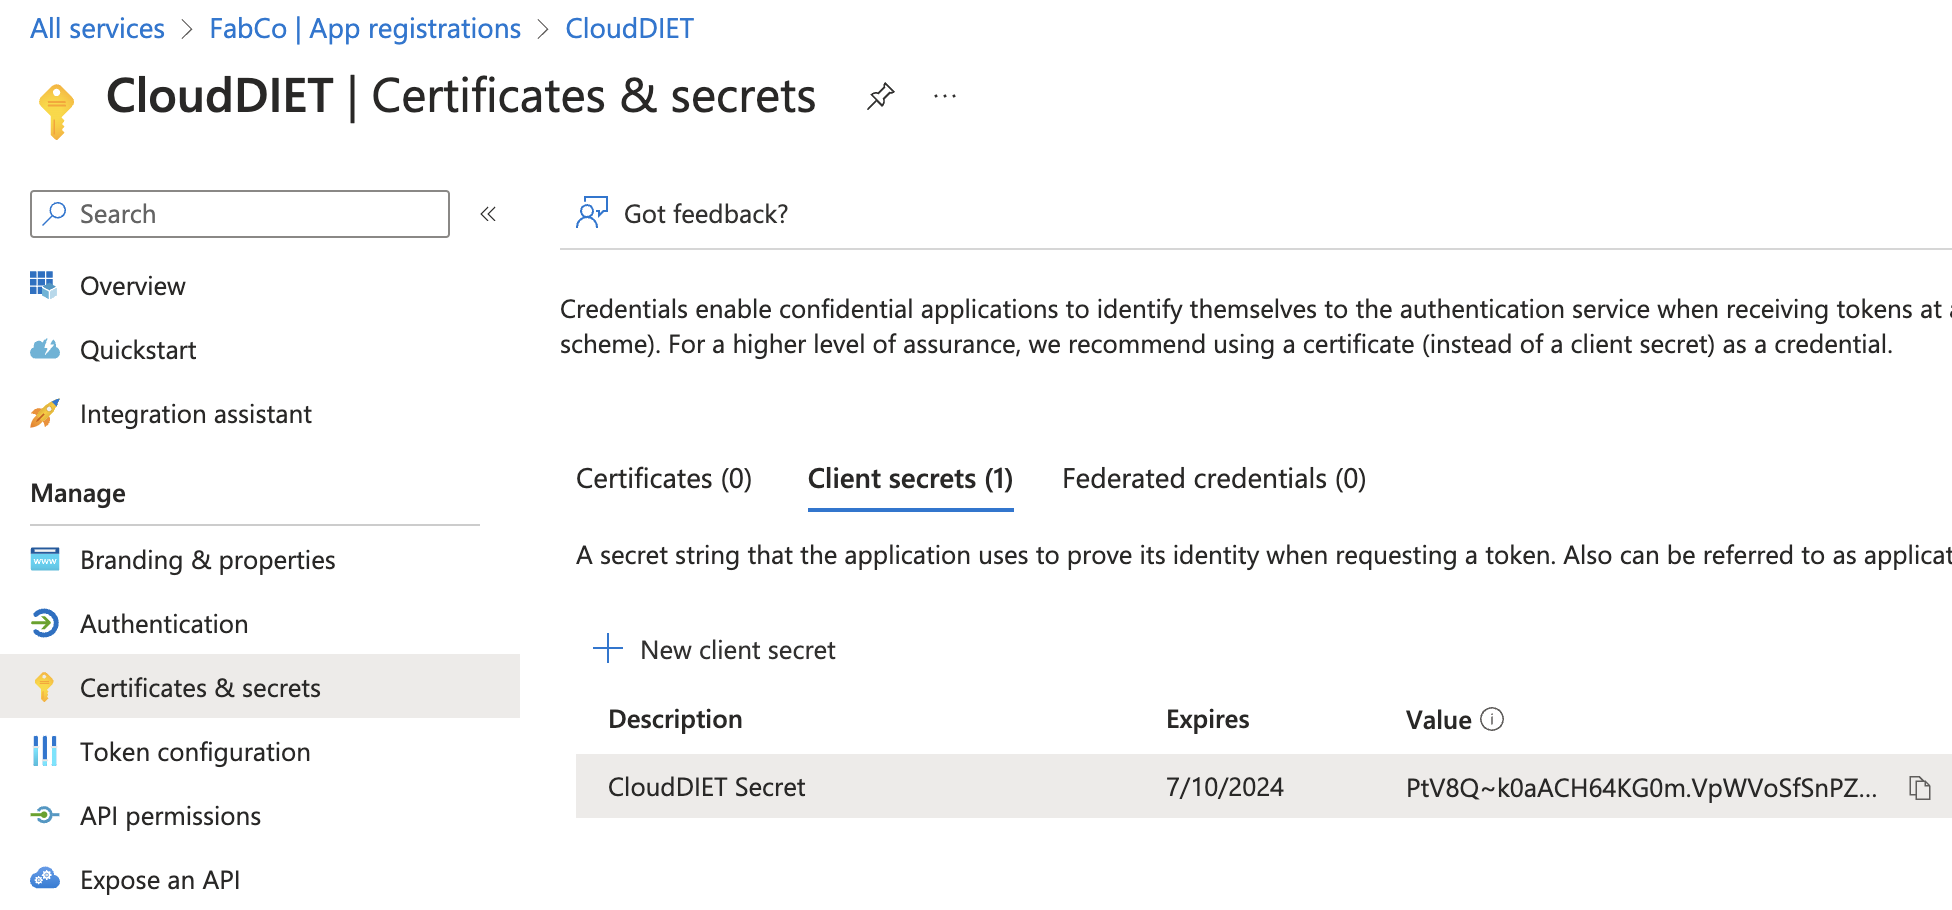Click the Overview grid icon in sidebar
The height and width of the screenshot is (910, 1952).
point(44,286)
